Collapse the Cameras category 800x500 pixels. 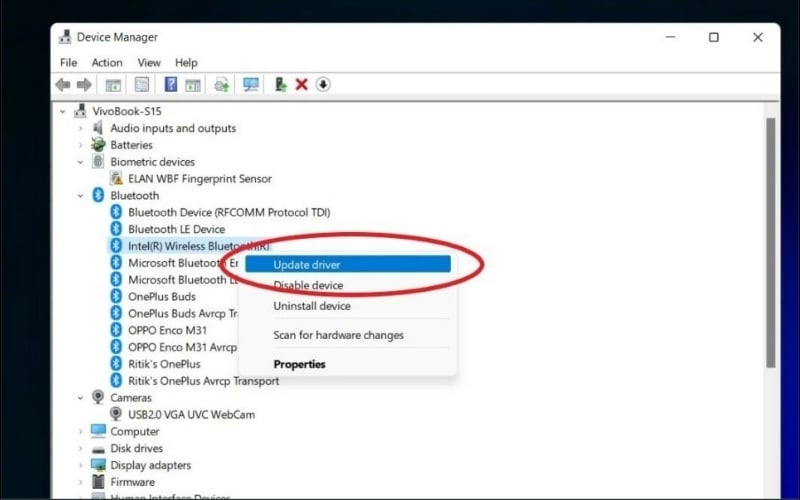pos(81,397)
